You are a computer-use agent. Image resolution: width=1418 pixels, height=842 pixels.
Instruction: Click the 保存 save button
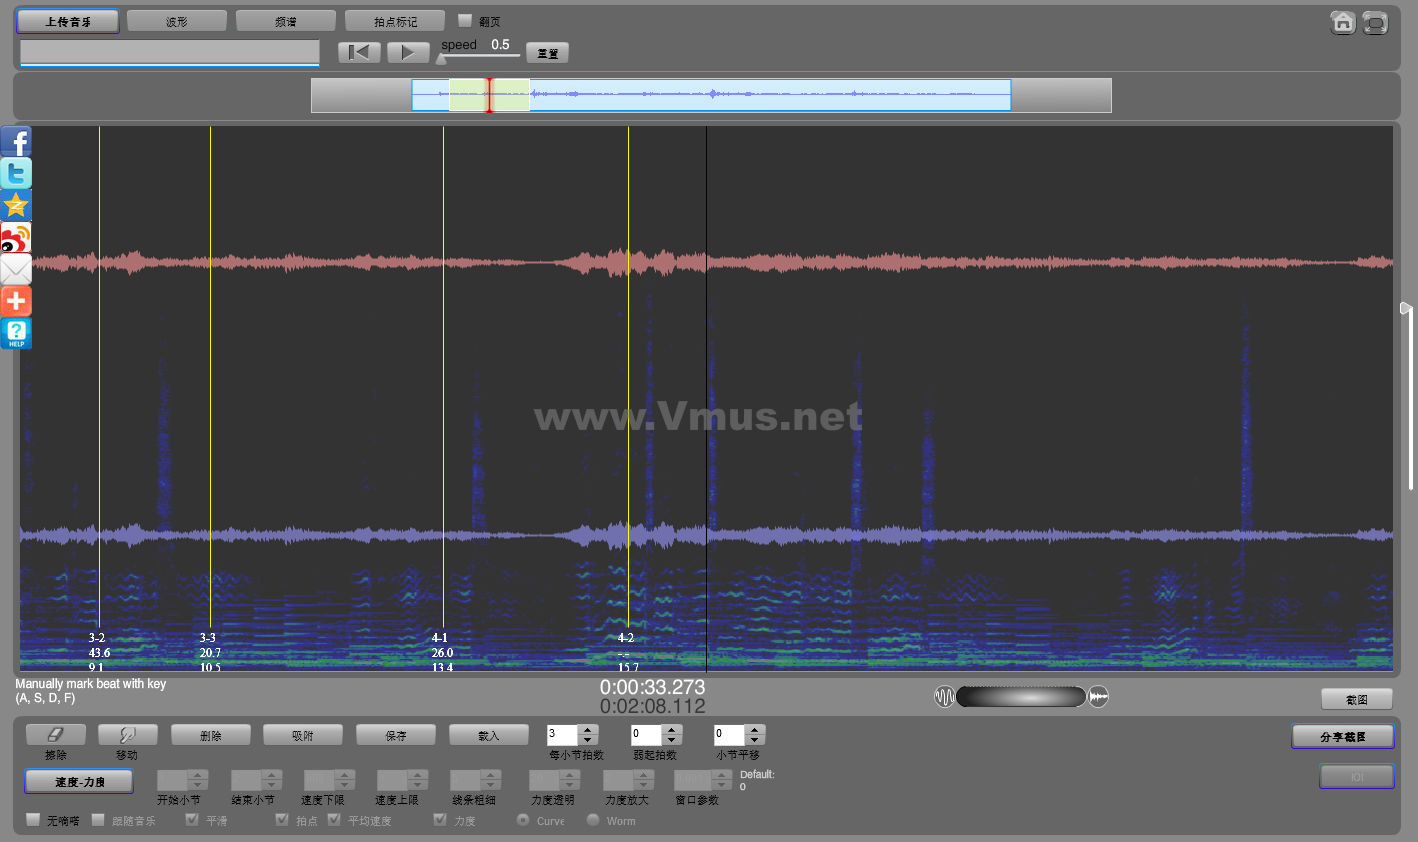tap(396, 735)
